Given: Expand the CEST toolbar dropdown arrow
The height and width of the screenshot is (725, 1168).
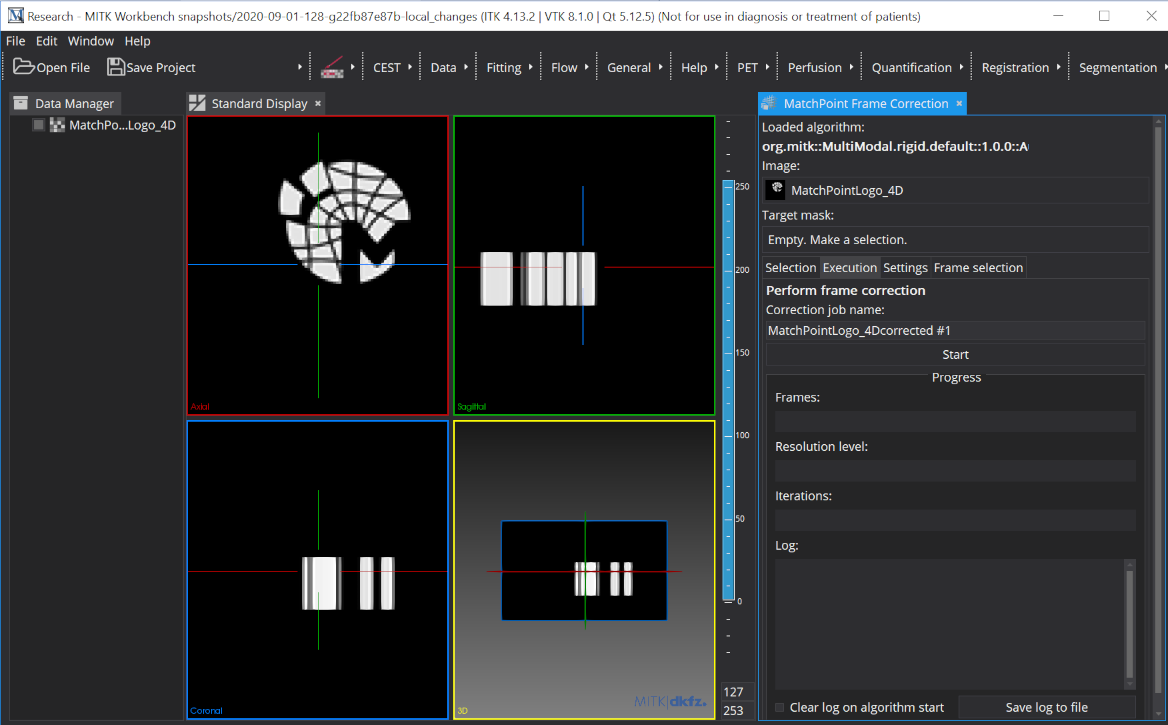Looking at the screenshot, I should 410,67.
